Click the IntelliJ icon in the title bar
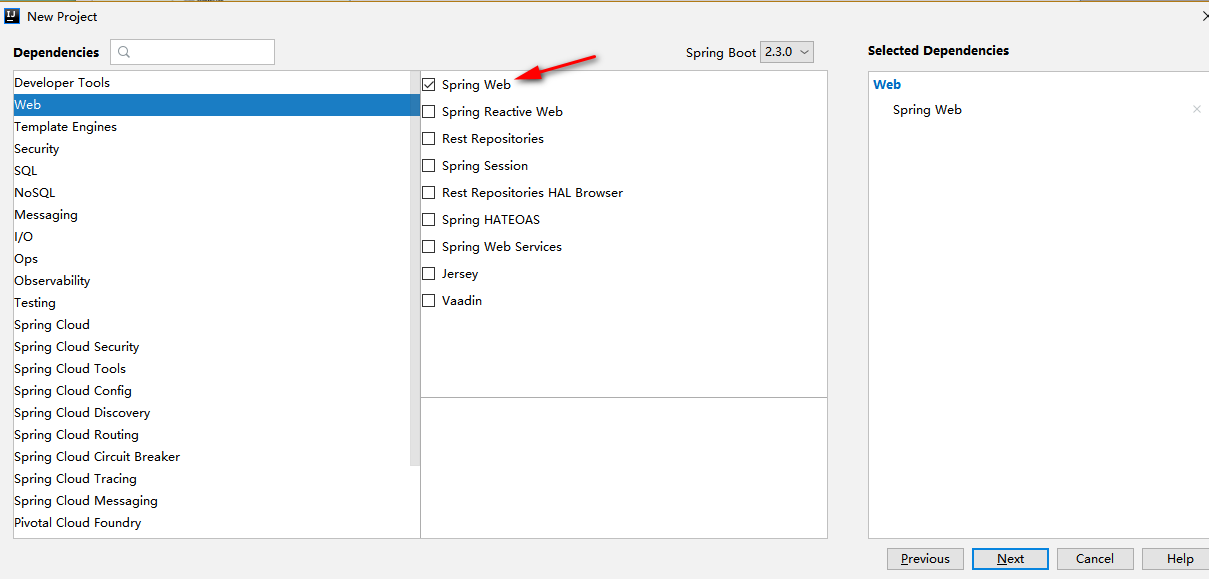1209x579 pixels. pyautogui.click(x=12, y=16)
